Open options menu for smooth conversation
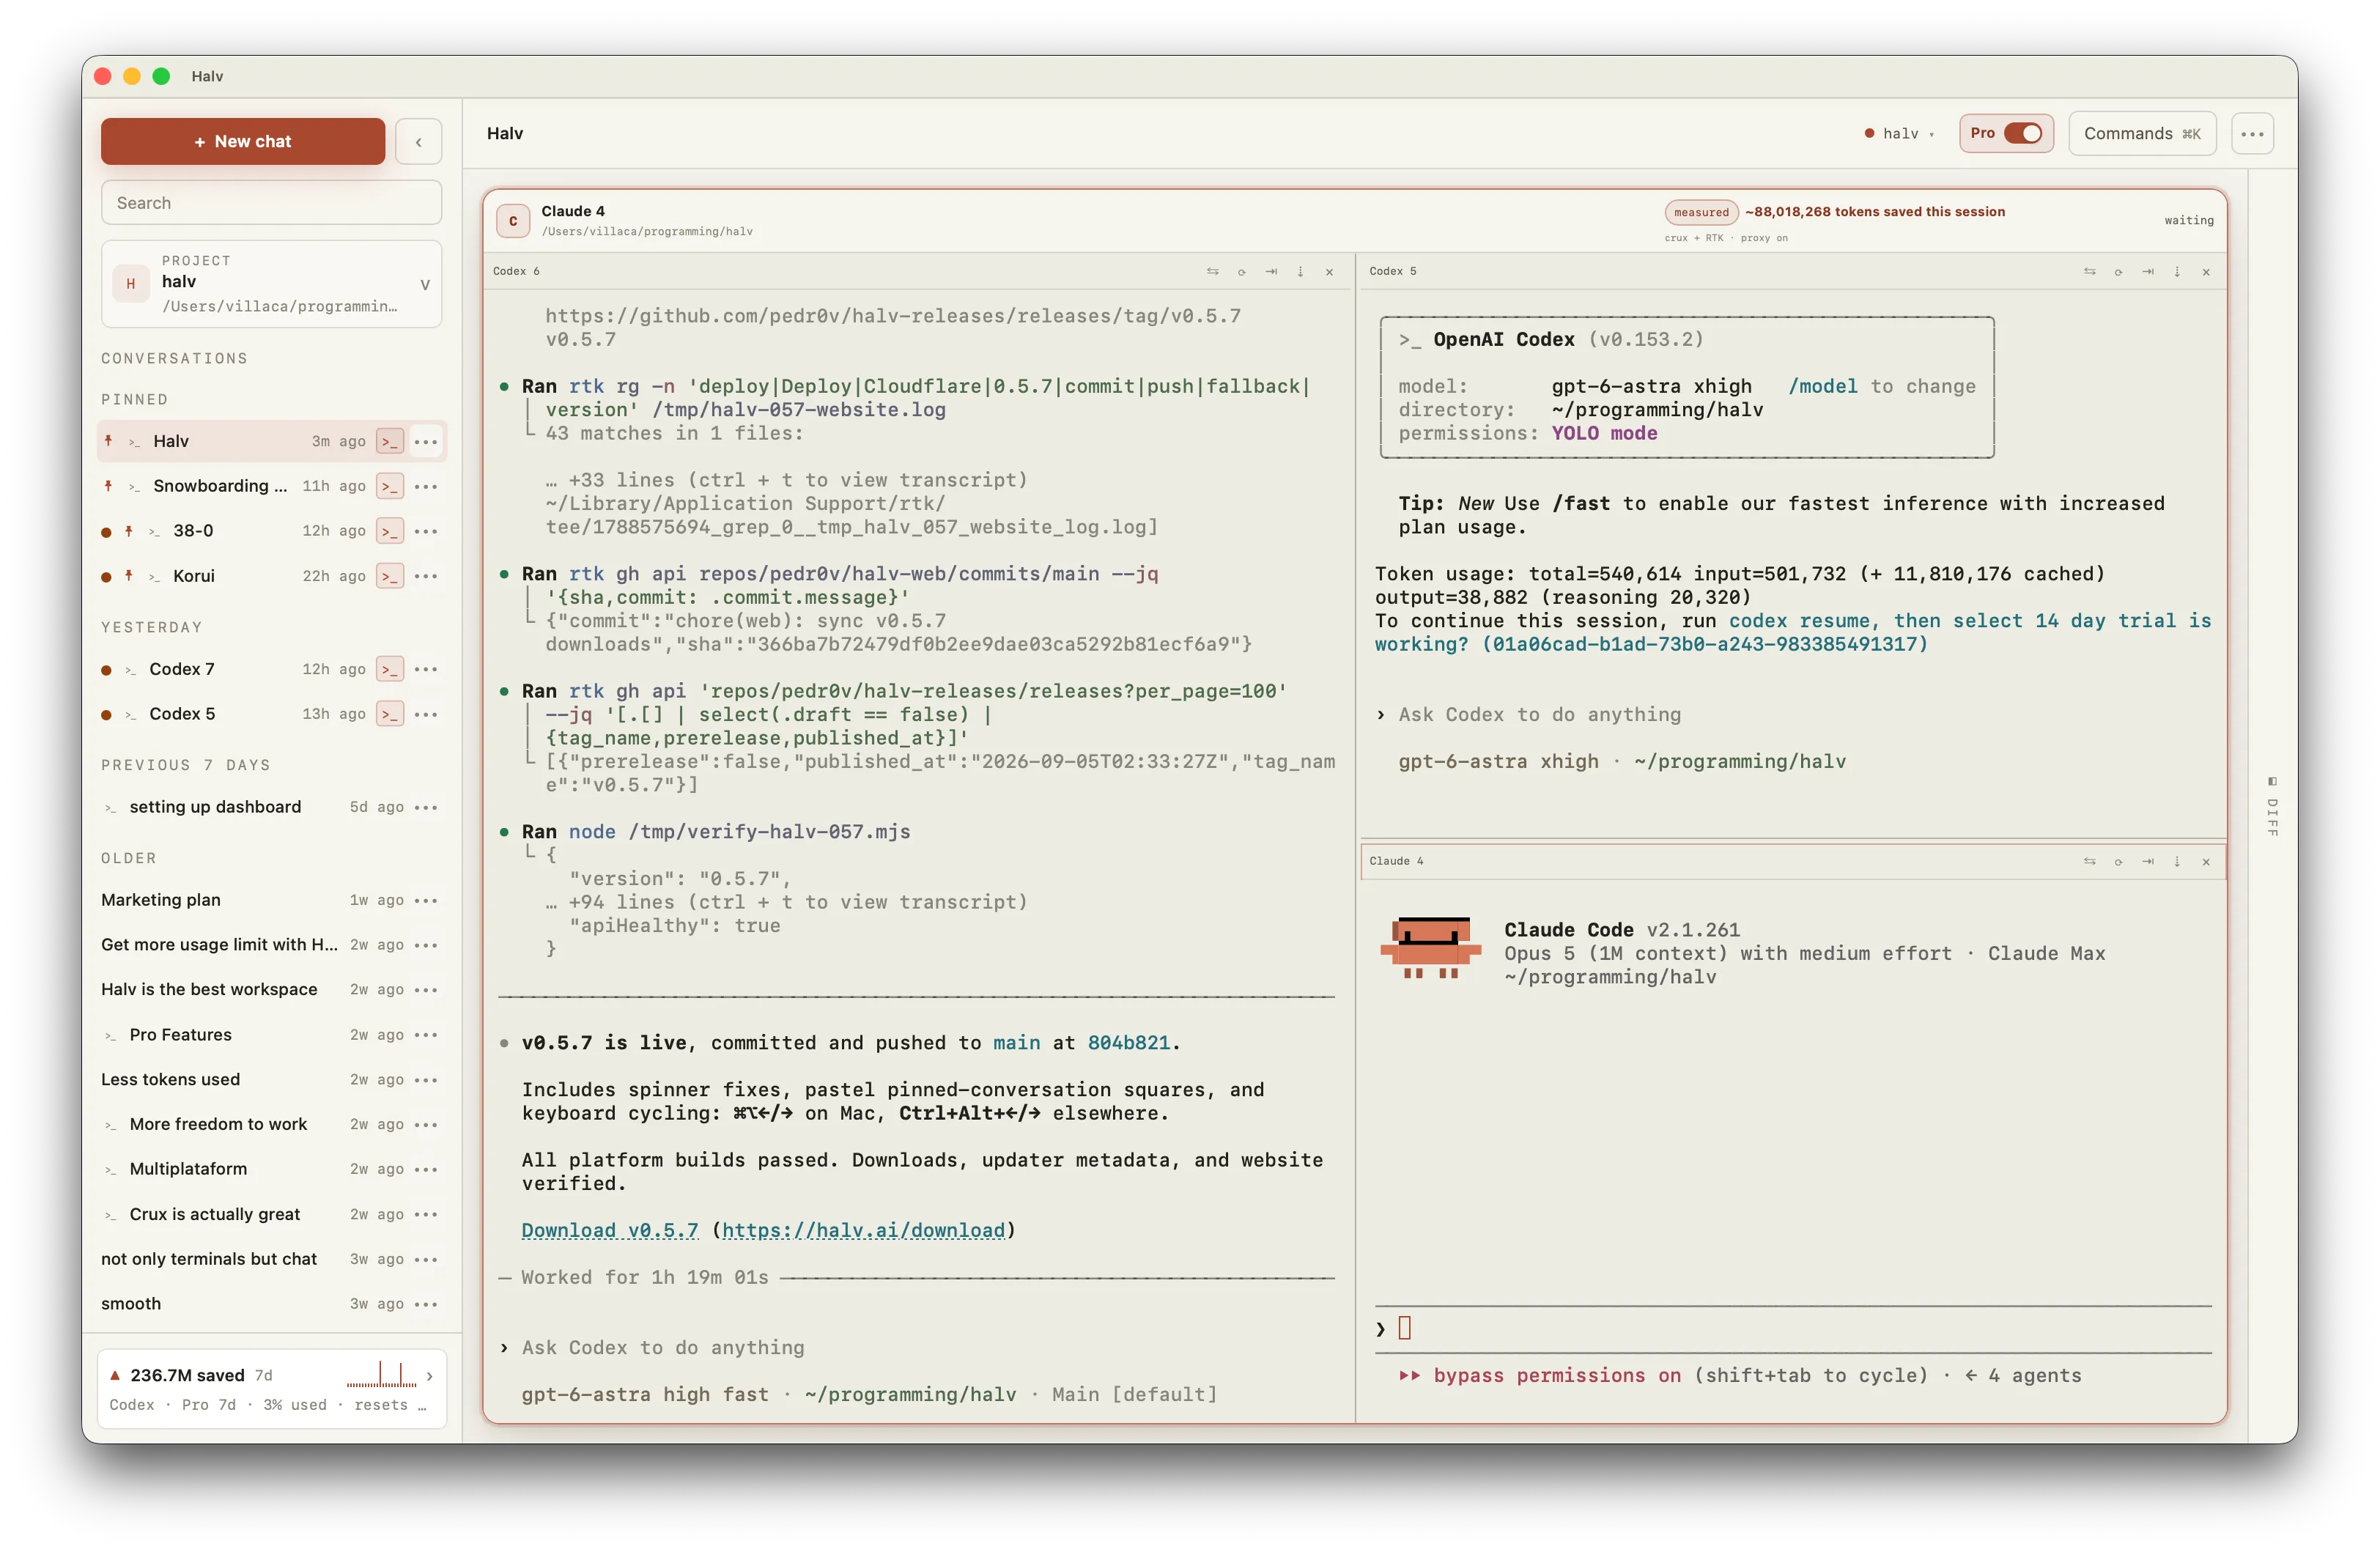The width and height of the screenshot is (2380, 1552). tap(426, 1304)
